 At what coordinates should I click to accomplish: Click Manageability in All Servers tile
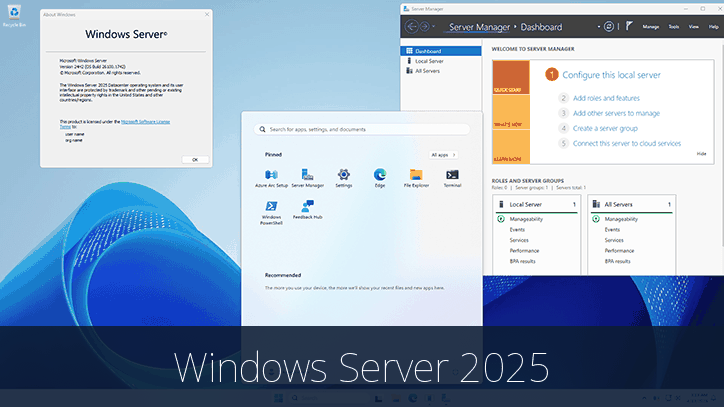coord(621,219)
